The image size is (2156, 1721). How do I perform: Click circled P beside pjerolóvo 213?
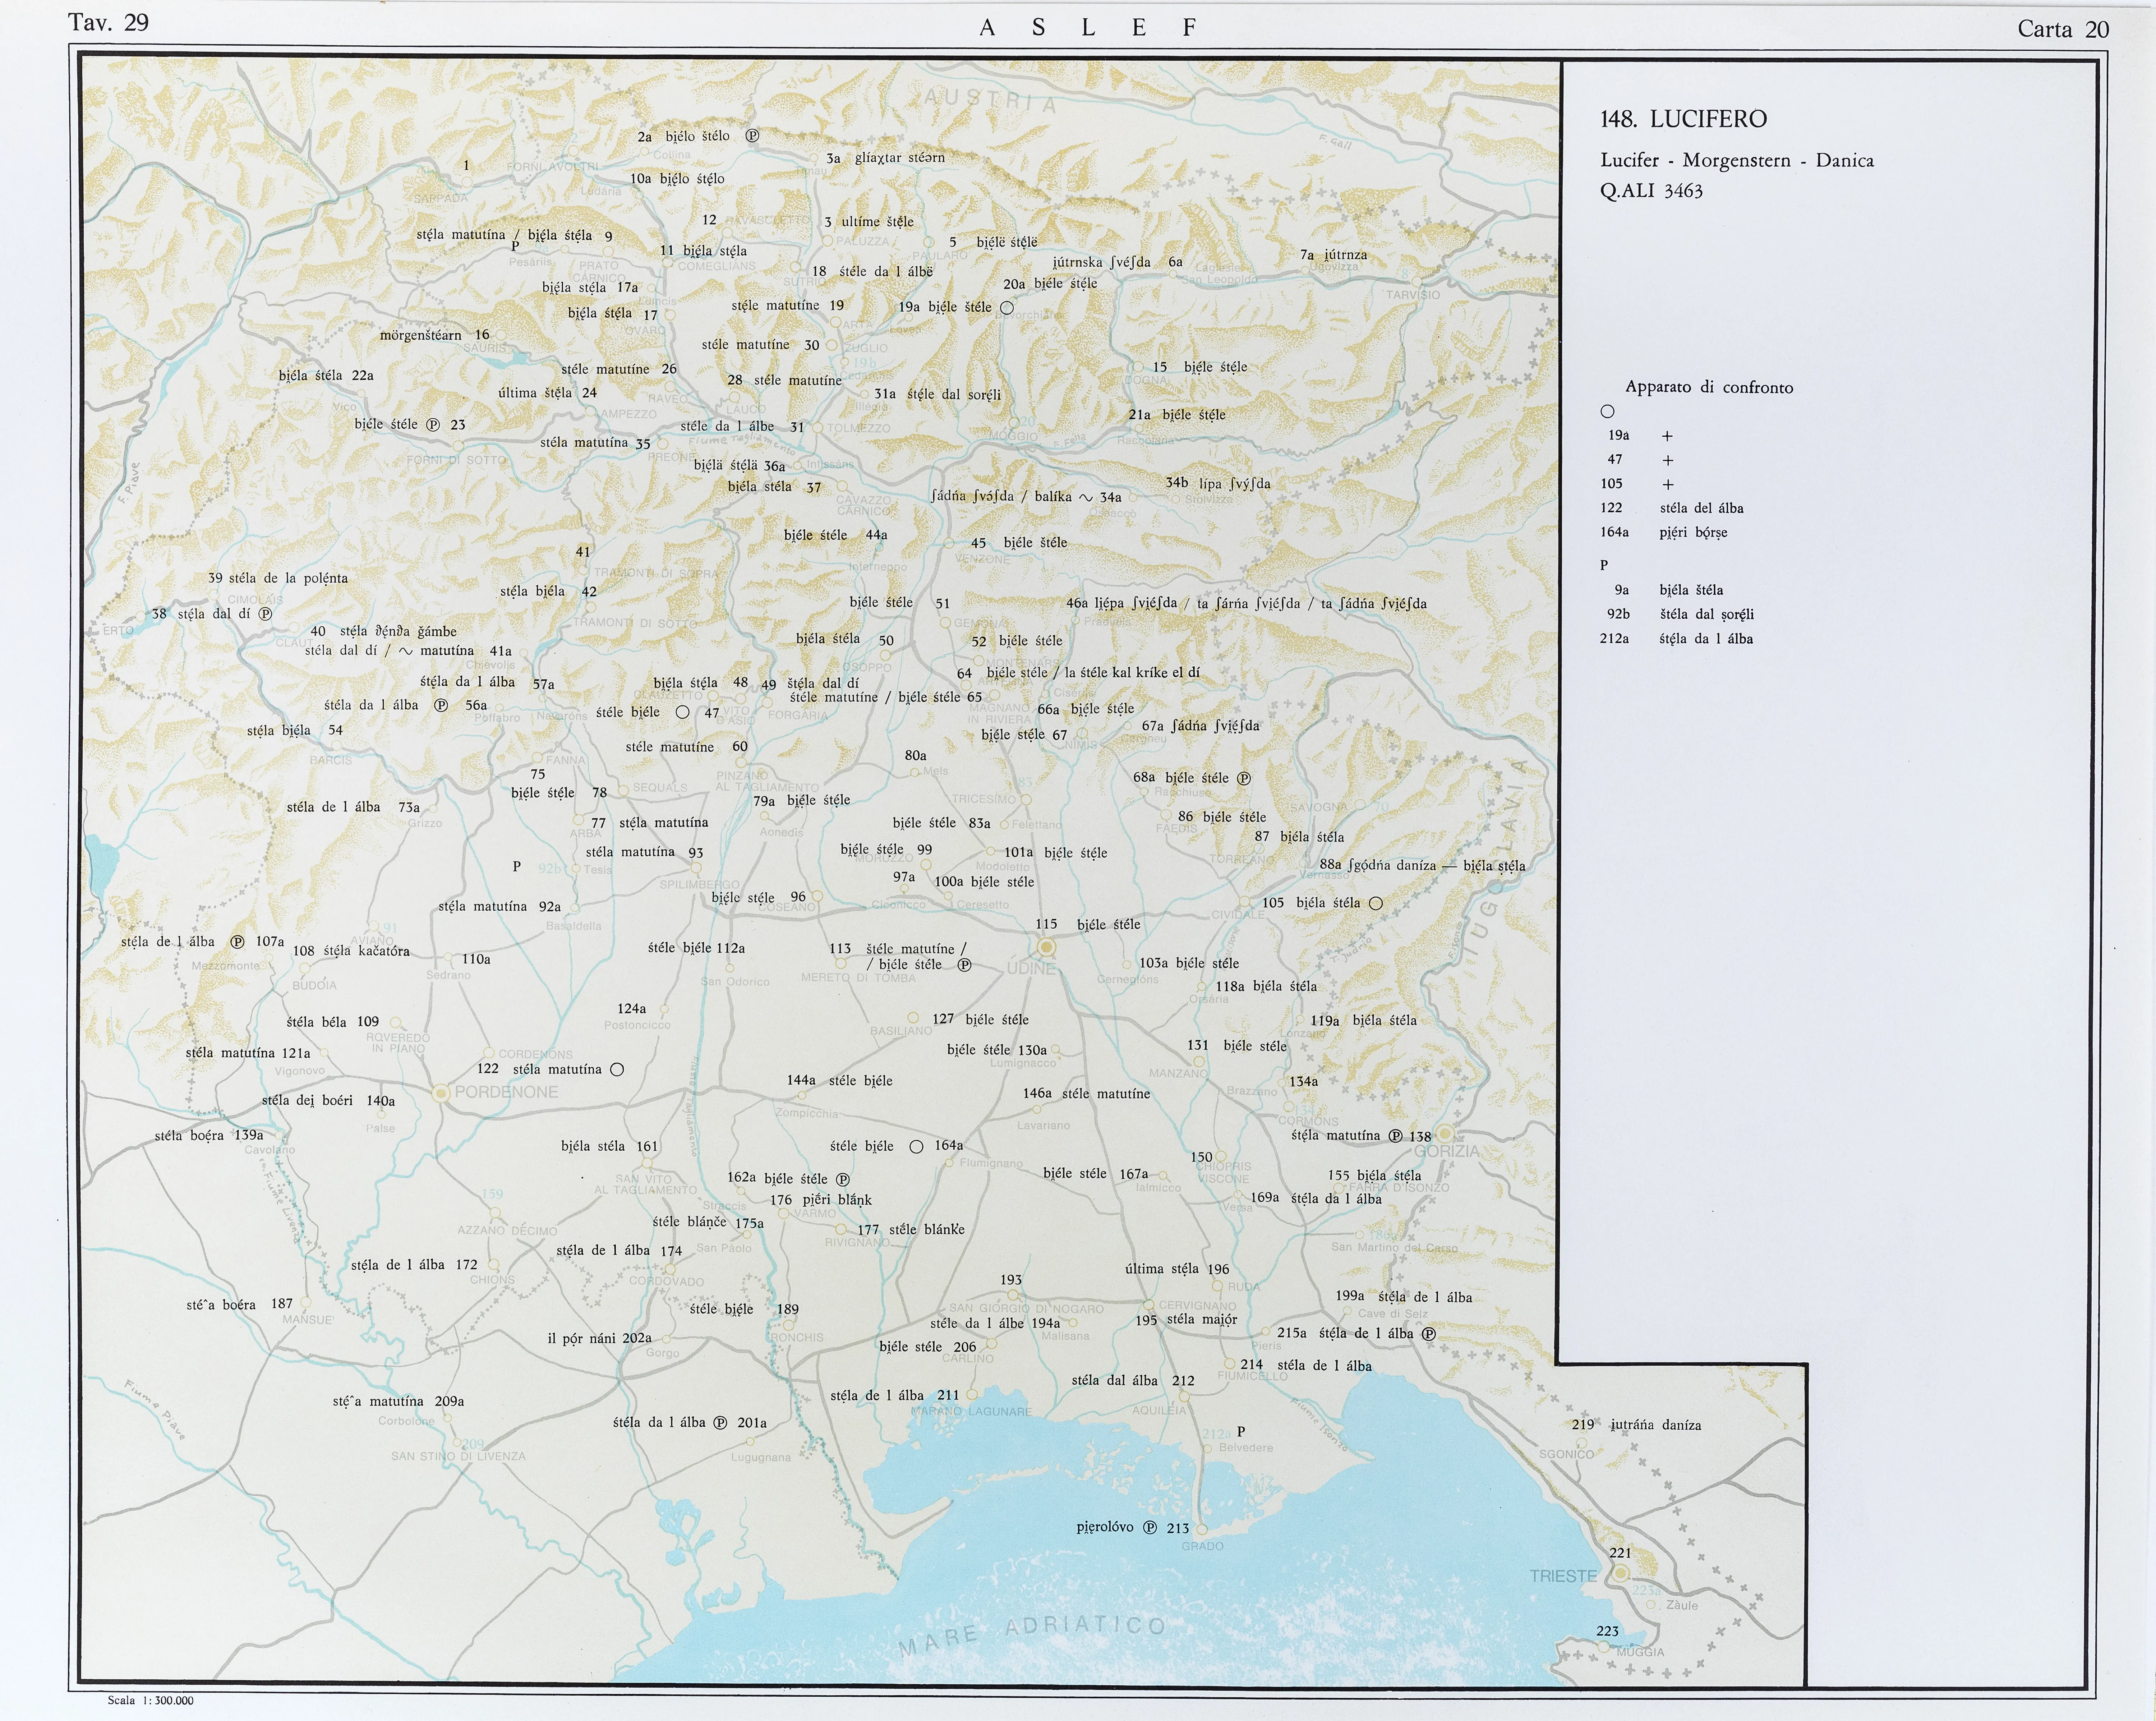tap(1150, 1527)
